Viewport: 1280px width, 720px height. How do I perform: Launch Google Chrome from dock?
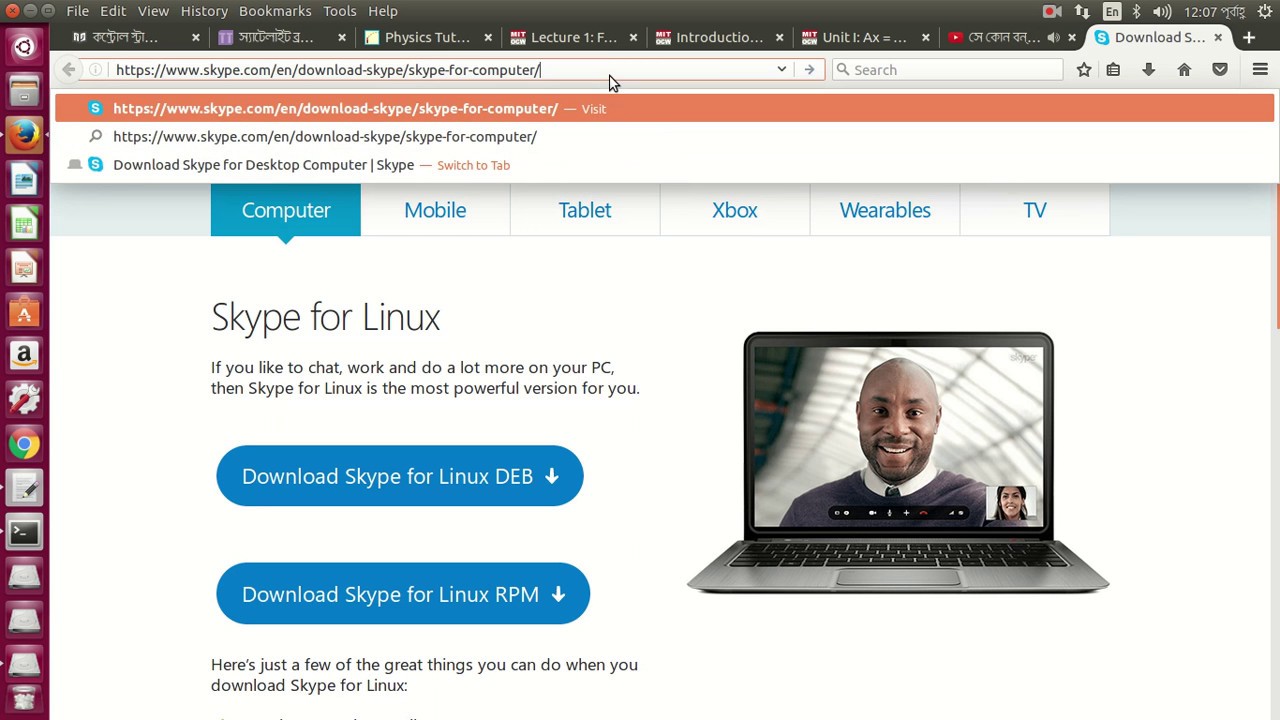coord(24,444)
